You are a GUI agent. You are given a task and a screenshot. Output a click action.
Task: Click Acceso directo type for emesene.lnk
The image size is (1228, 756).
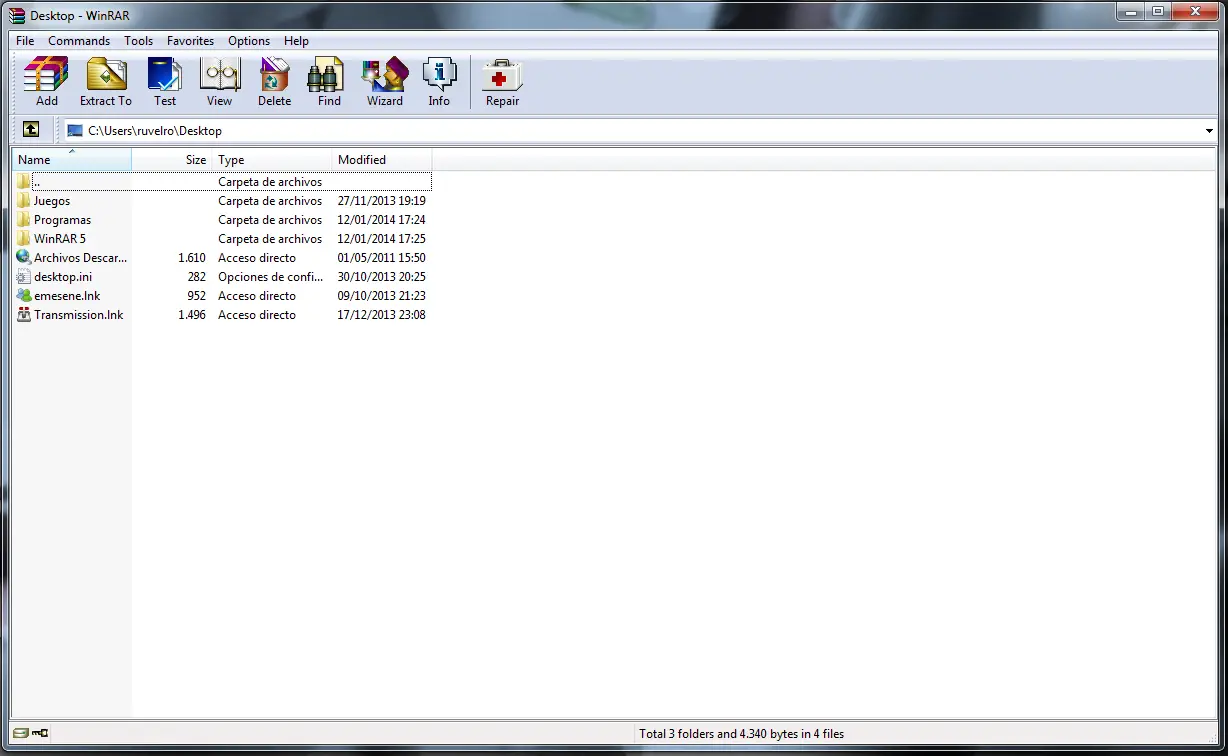click(257, 296)
